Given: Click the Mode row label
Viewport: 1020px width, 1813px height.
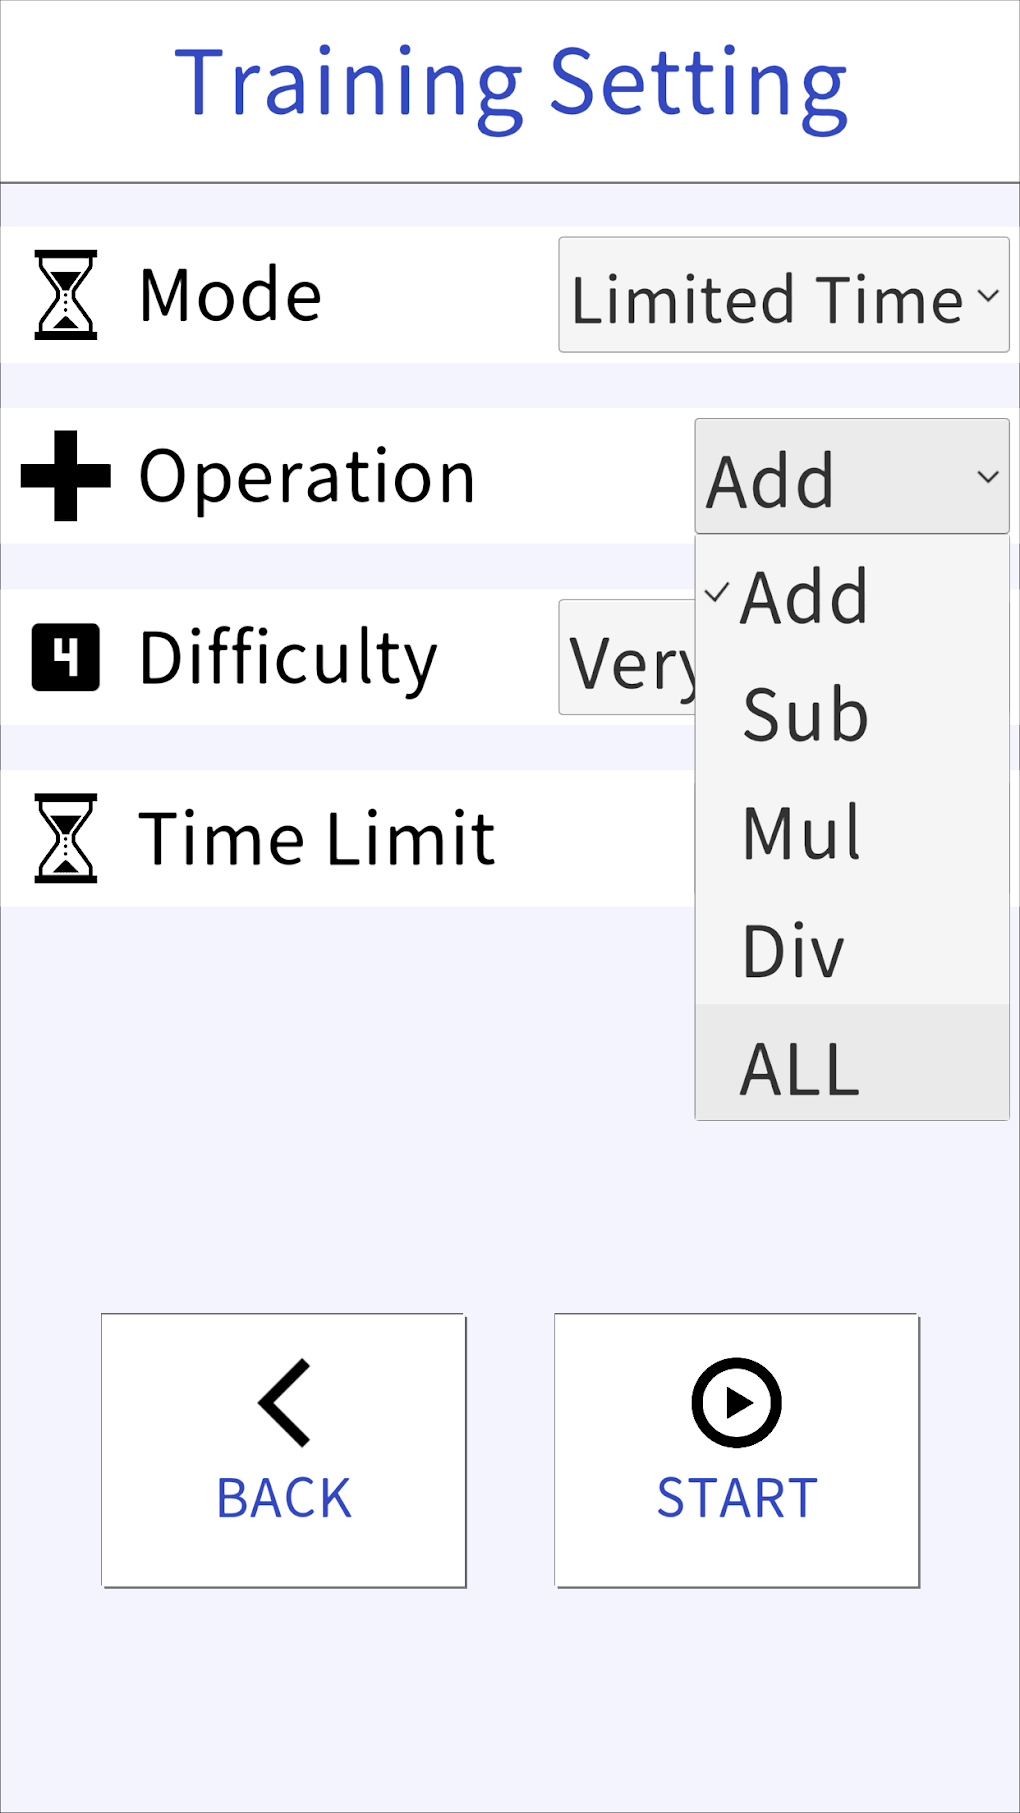Looking at the screenshot, I should click(x=230, y=295).
